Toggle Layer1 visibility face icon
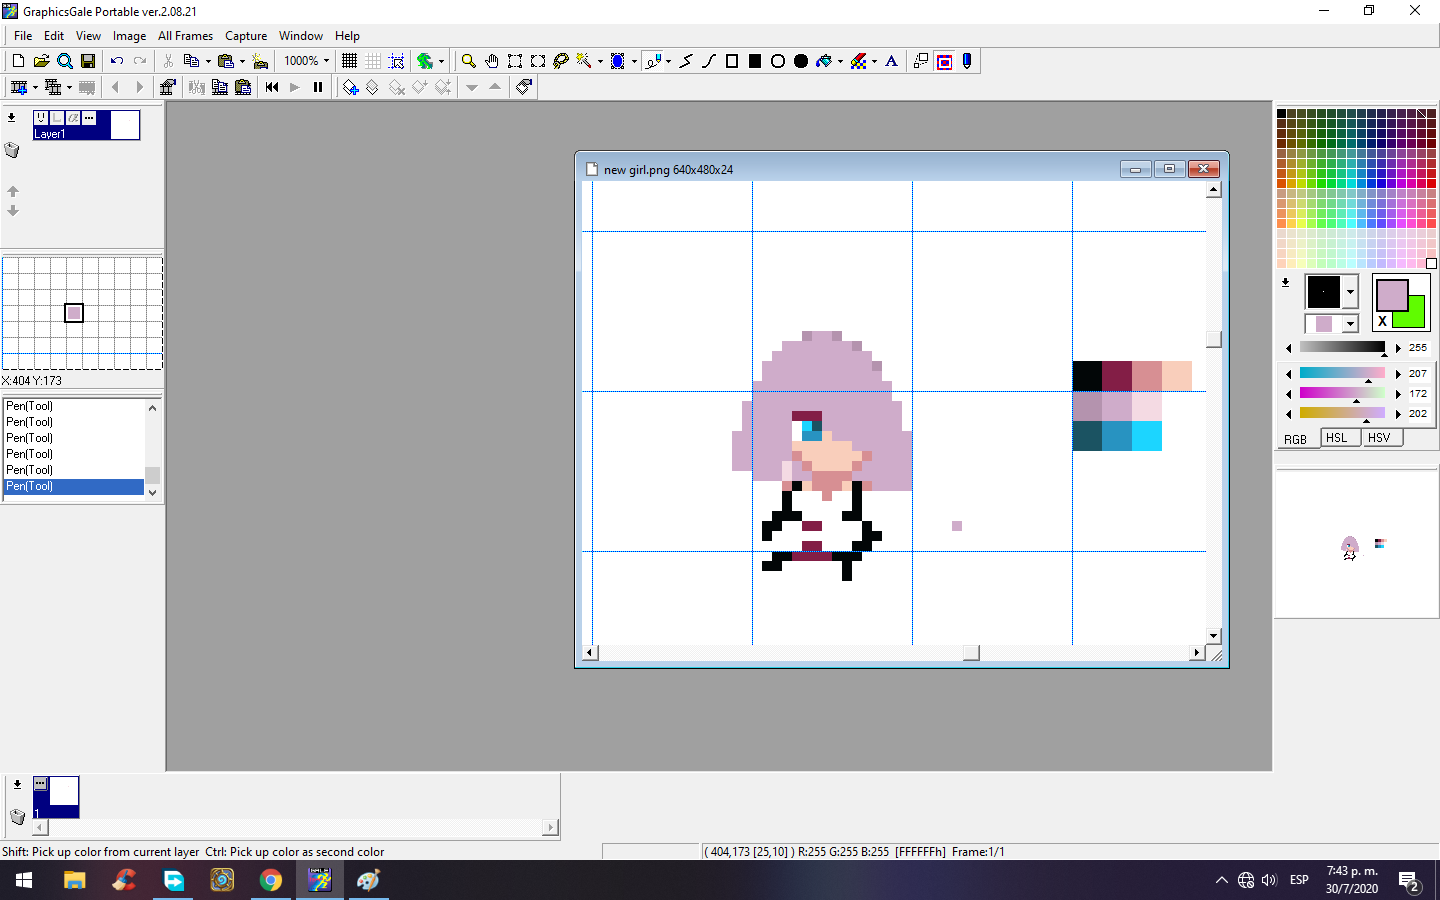This screenshot has width=1440, height=900. (41, 118)
